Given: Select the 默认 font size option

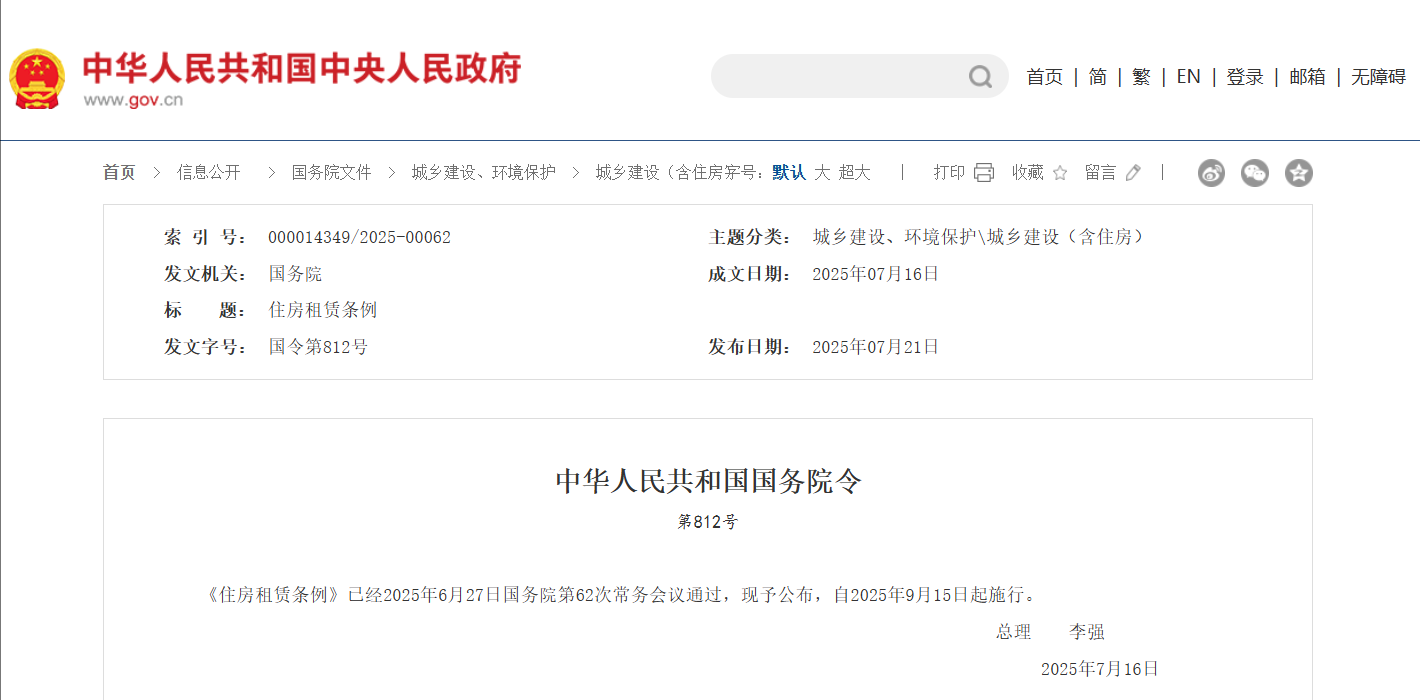Looking at the screenshot, I should 788,171.
